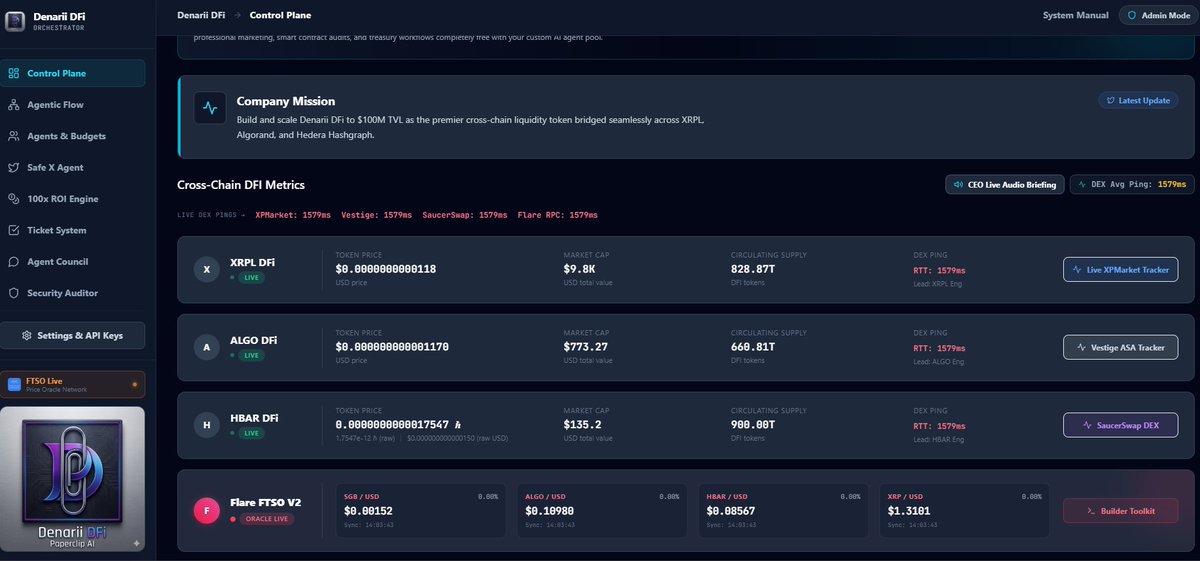
Task: Open the SaucerSwap DEX button
Action: 1120,425
